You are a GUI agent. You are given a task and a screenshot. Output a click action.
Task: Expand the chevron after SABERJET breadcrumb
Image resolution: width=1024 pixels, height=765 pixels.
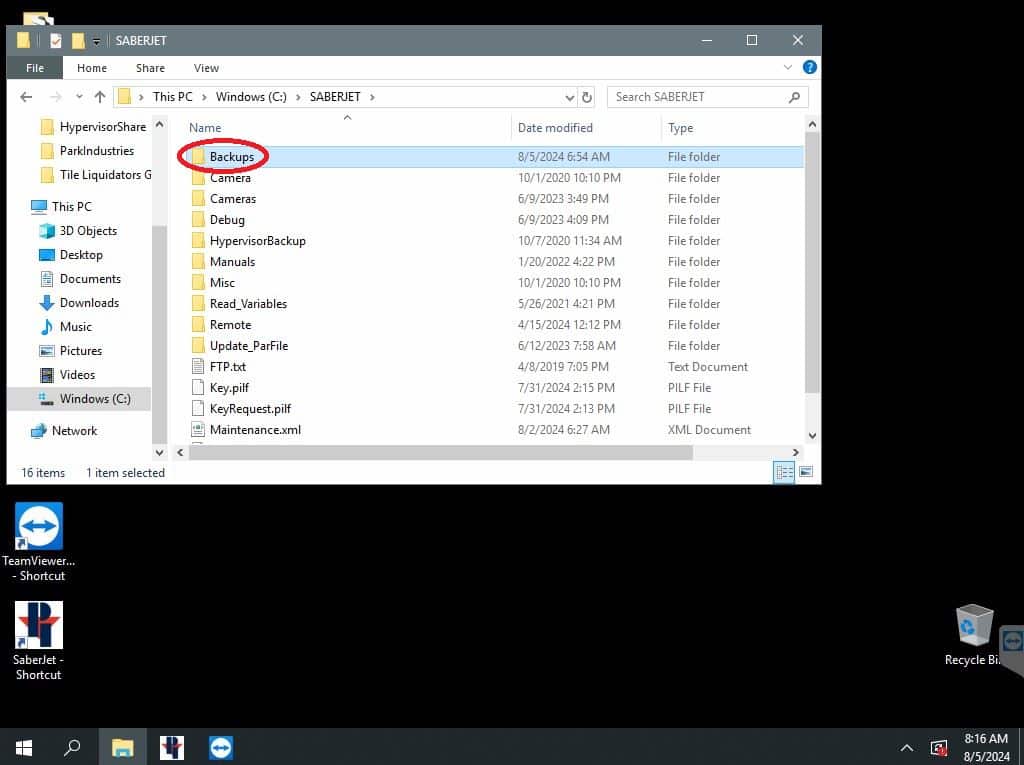372,97
